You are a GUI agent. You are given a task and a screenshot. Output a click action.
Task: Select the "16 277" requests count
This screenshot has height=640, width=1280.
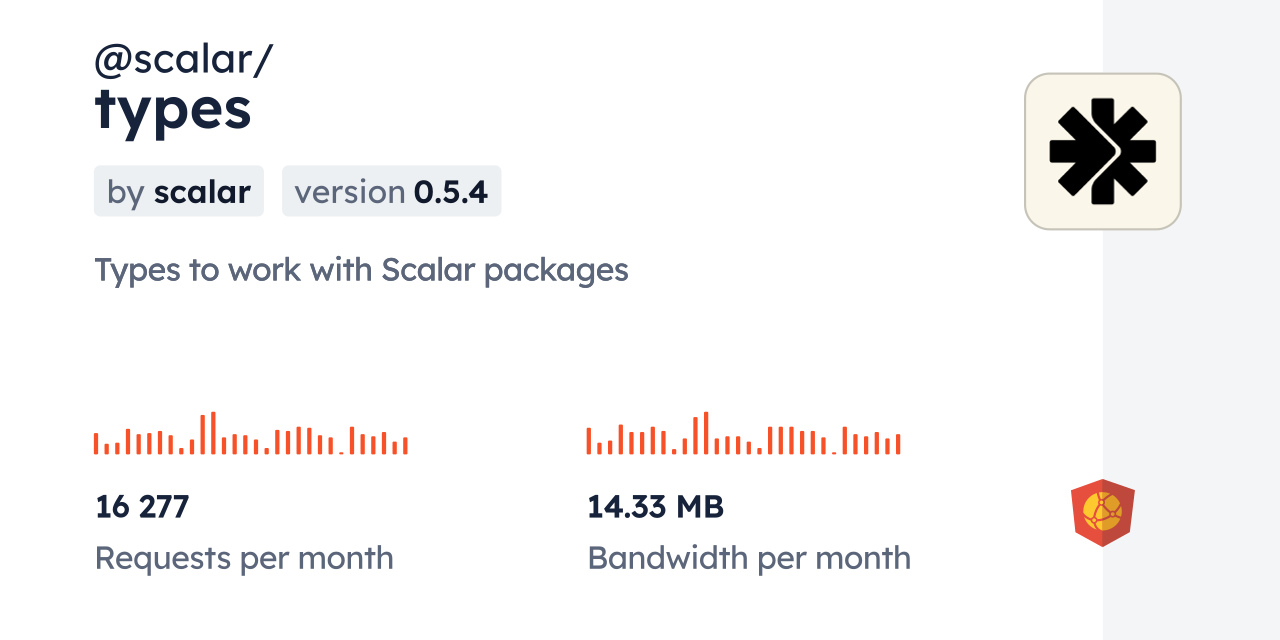[x=142, y=507]
